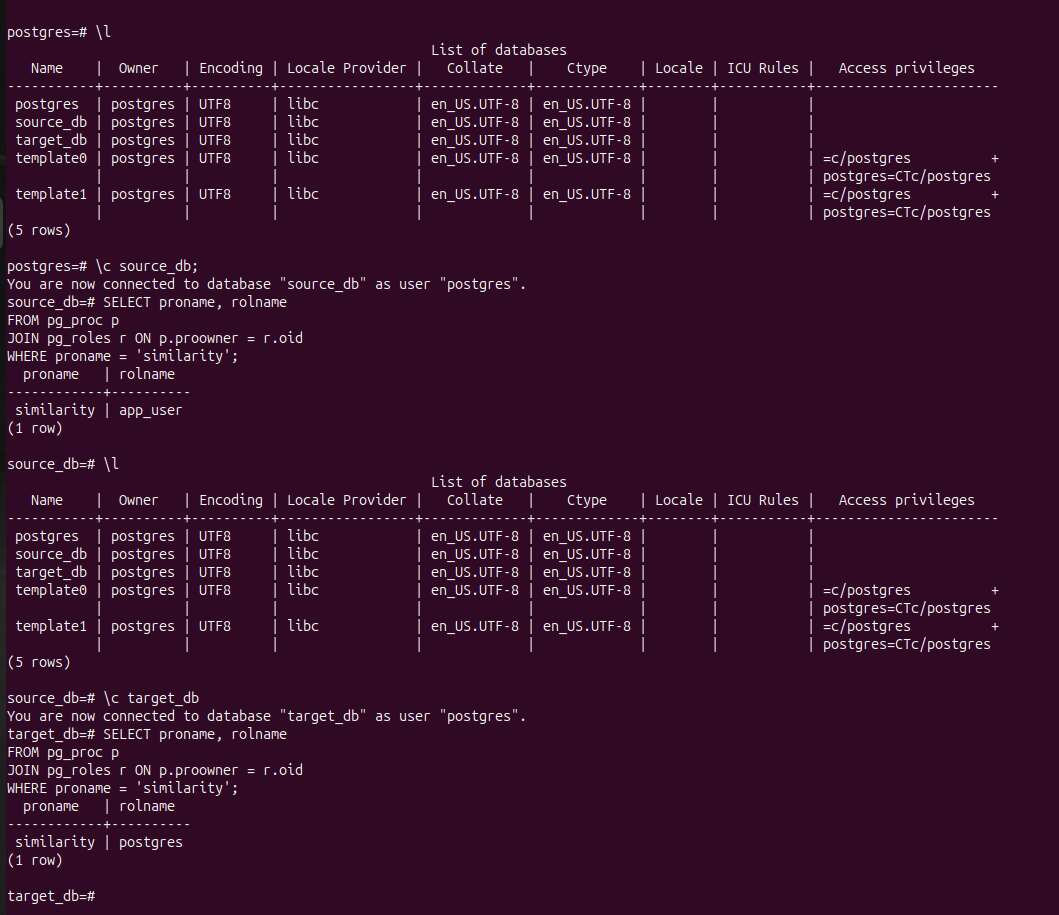The image size is (1059, 915).
Task: Click the postgres=# \l command line
Action: (59, 32)
